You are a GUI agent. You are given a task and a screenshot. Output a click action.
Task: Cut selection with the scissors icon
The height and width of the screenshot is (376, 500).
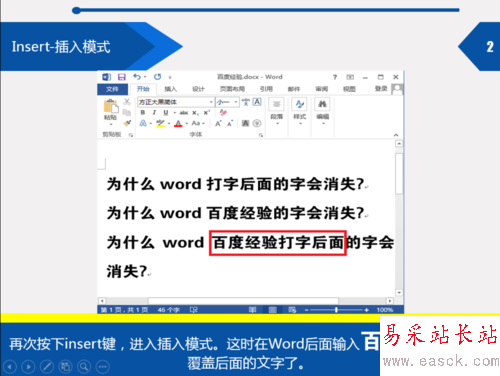127,102
